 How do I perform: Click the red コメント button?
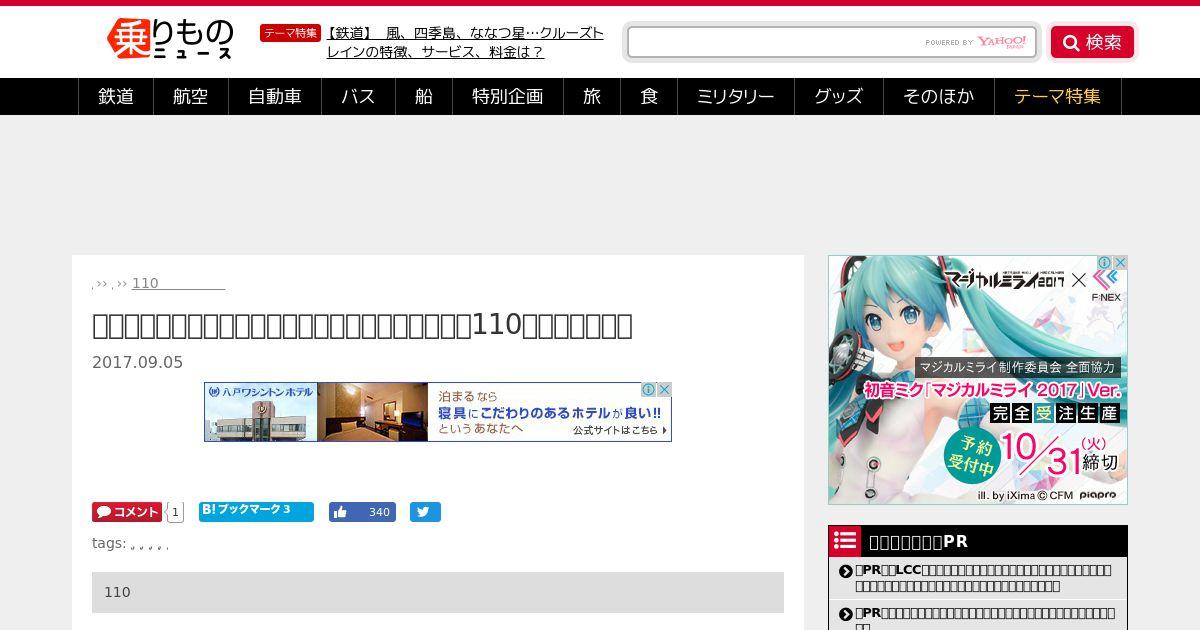127,512
